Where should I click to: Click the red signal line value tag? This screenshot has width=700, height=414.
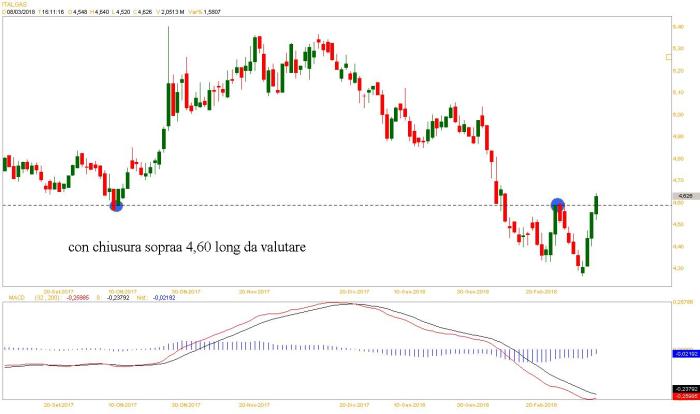[685, 396]
